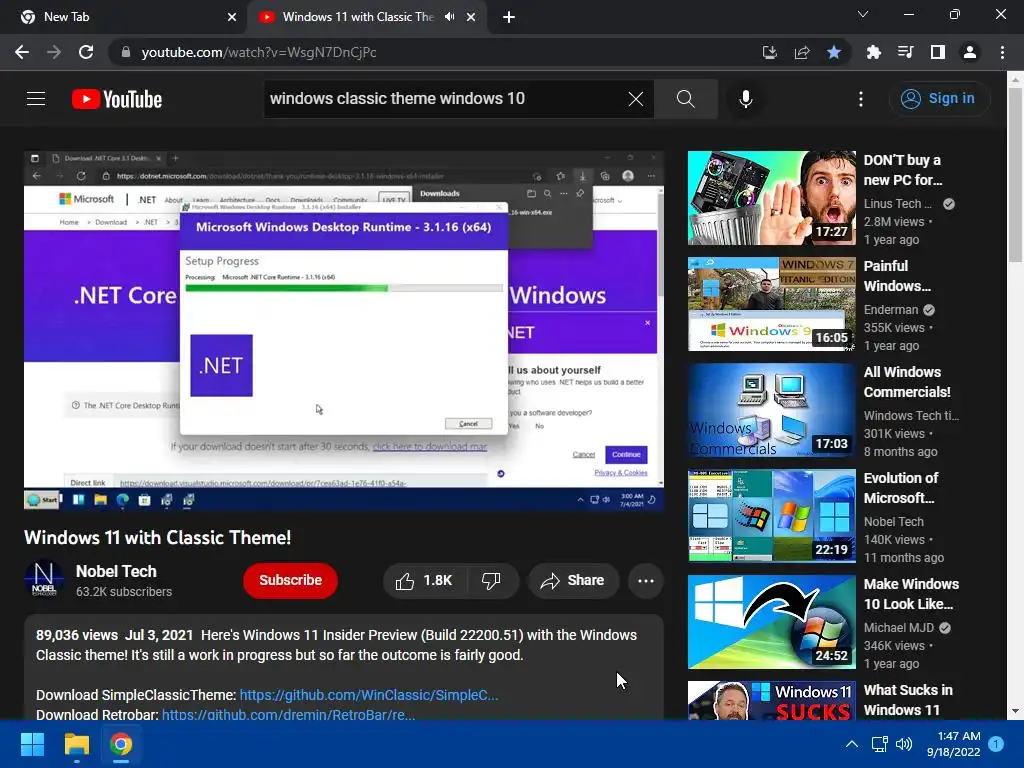Click the Enderman channel name
Viewport: 1024px width, 768px height.
[x=891, y=310]
